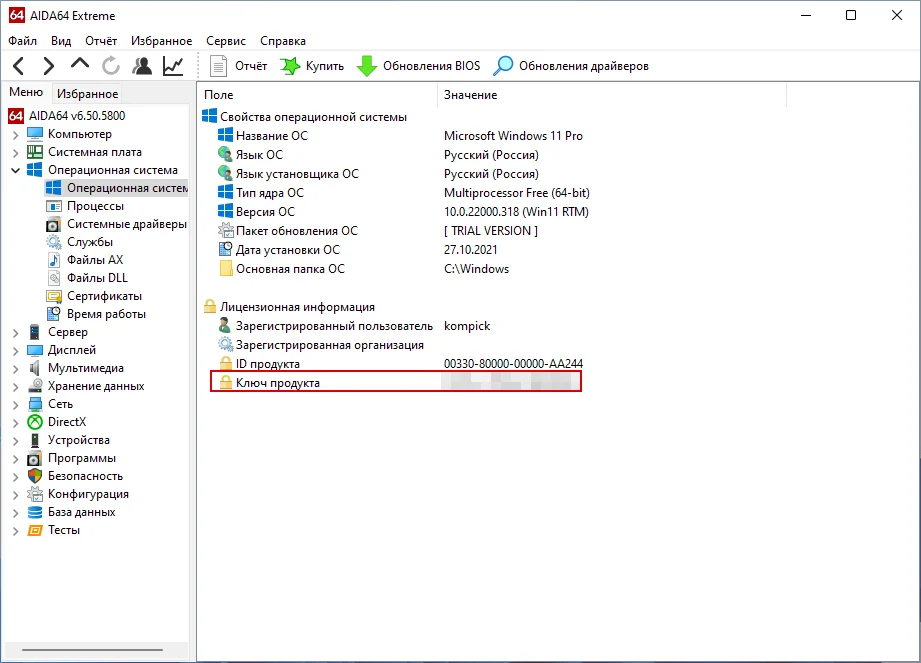The width and height of the screenshot is (921, 663).
Task: Select Системные драйверы tree item
Action: tap(126, 224)
